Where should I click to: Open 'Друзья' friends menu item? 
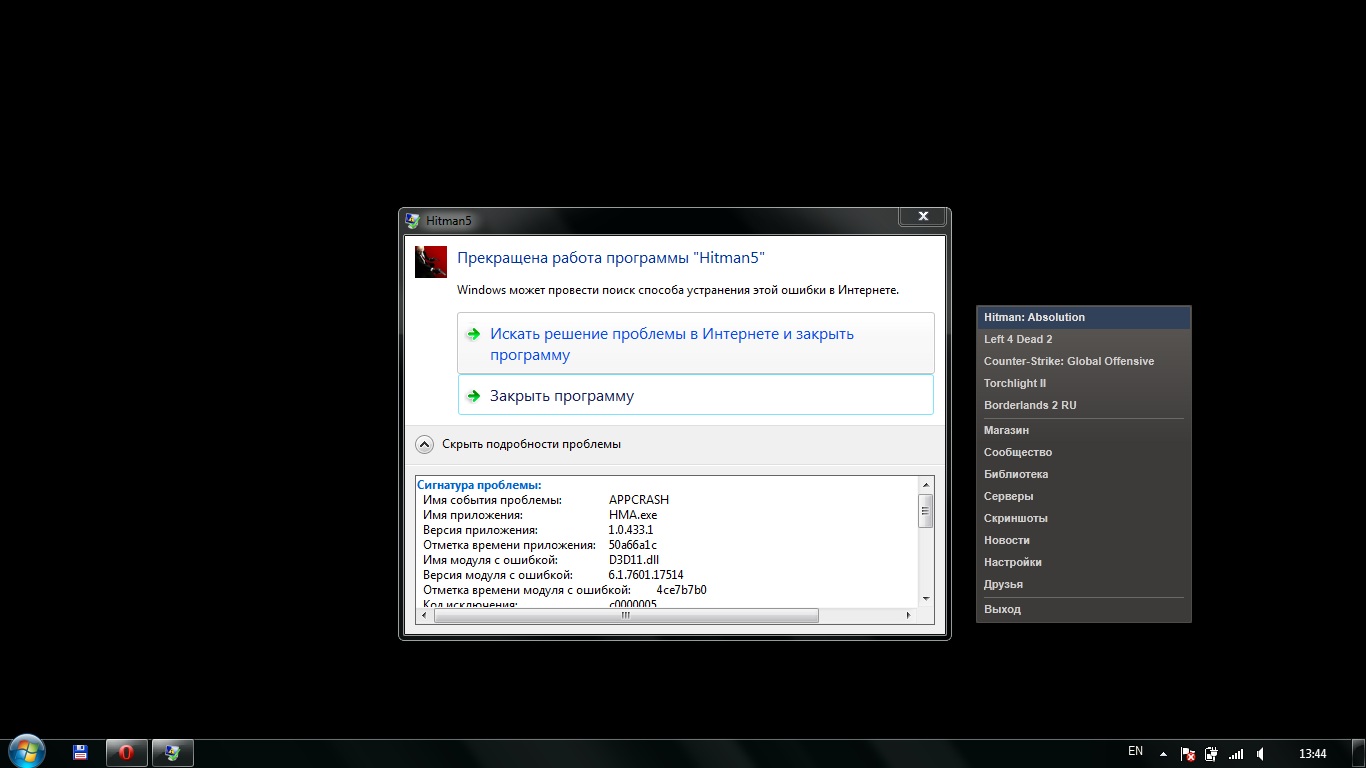coord(1084,584)
